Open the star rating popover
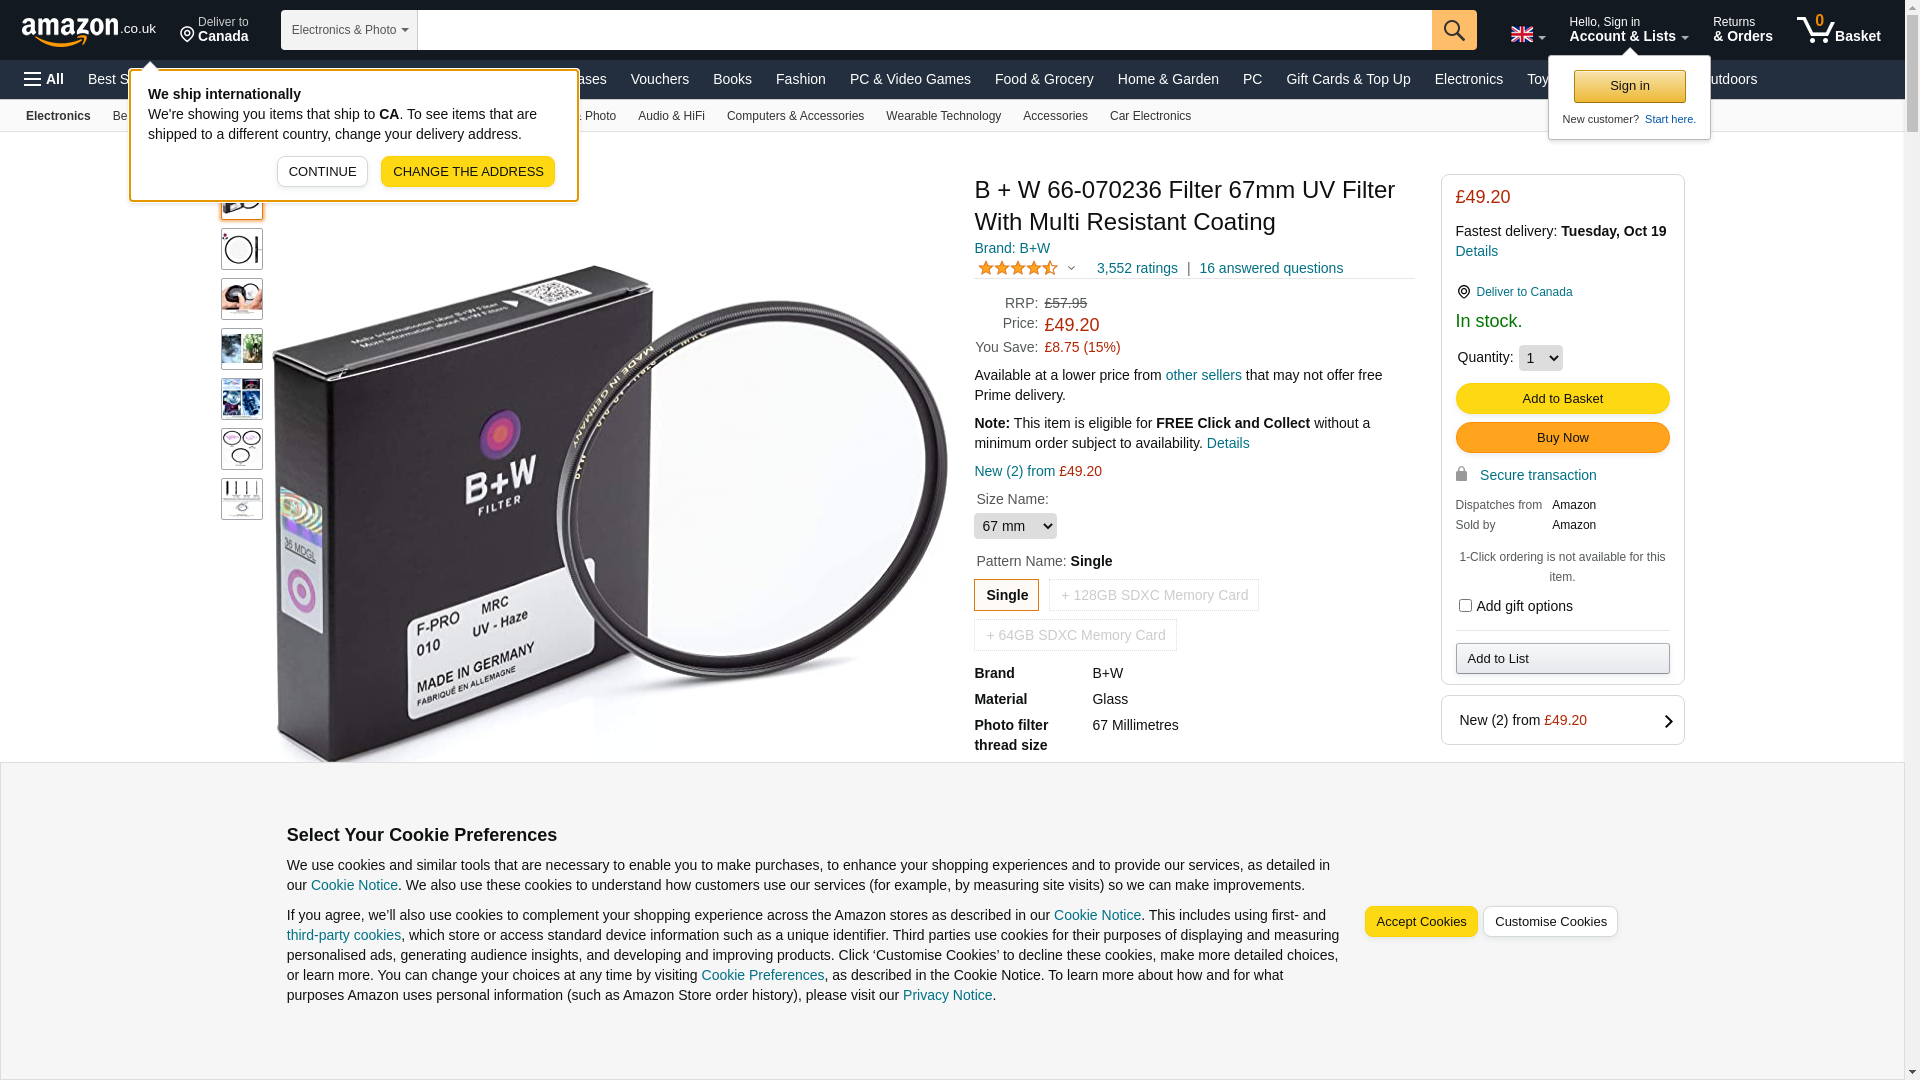 pos(1026,268)
